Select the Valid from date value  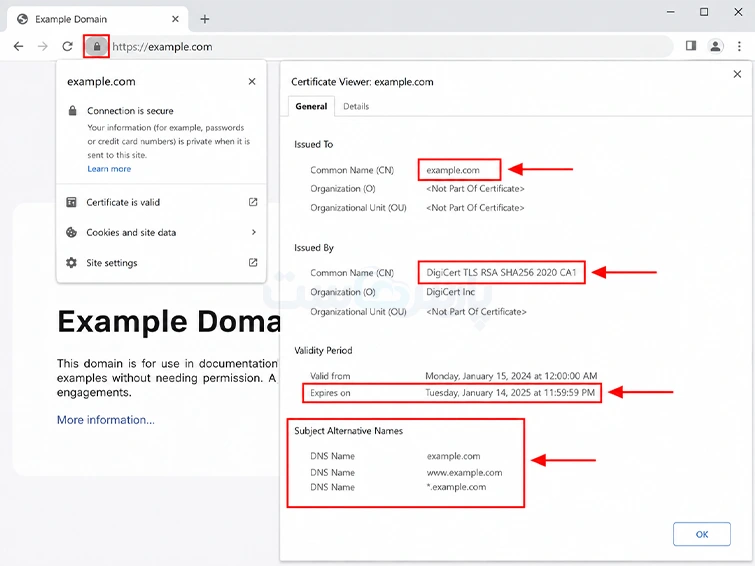click(511, 376)
